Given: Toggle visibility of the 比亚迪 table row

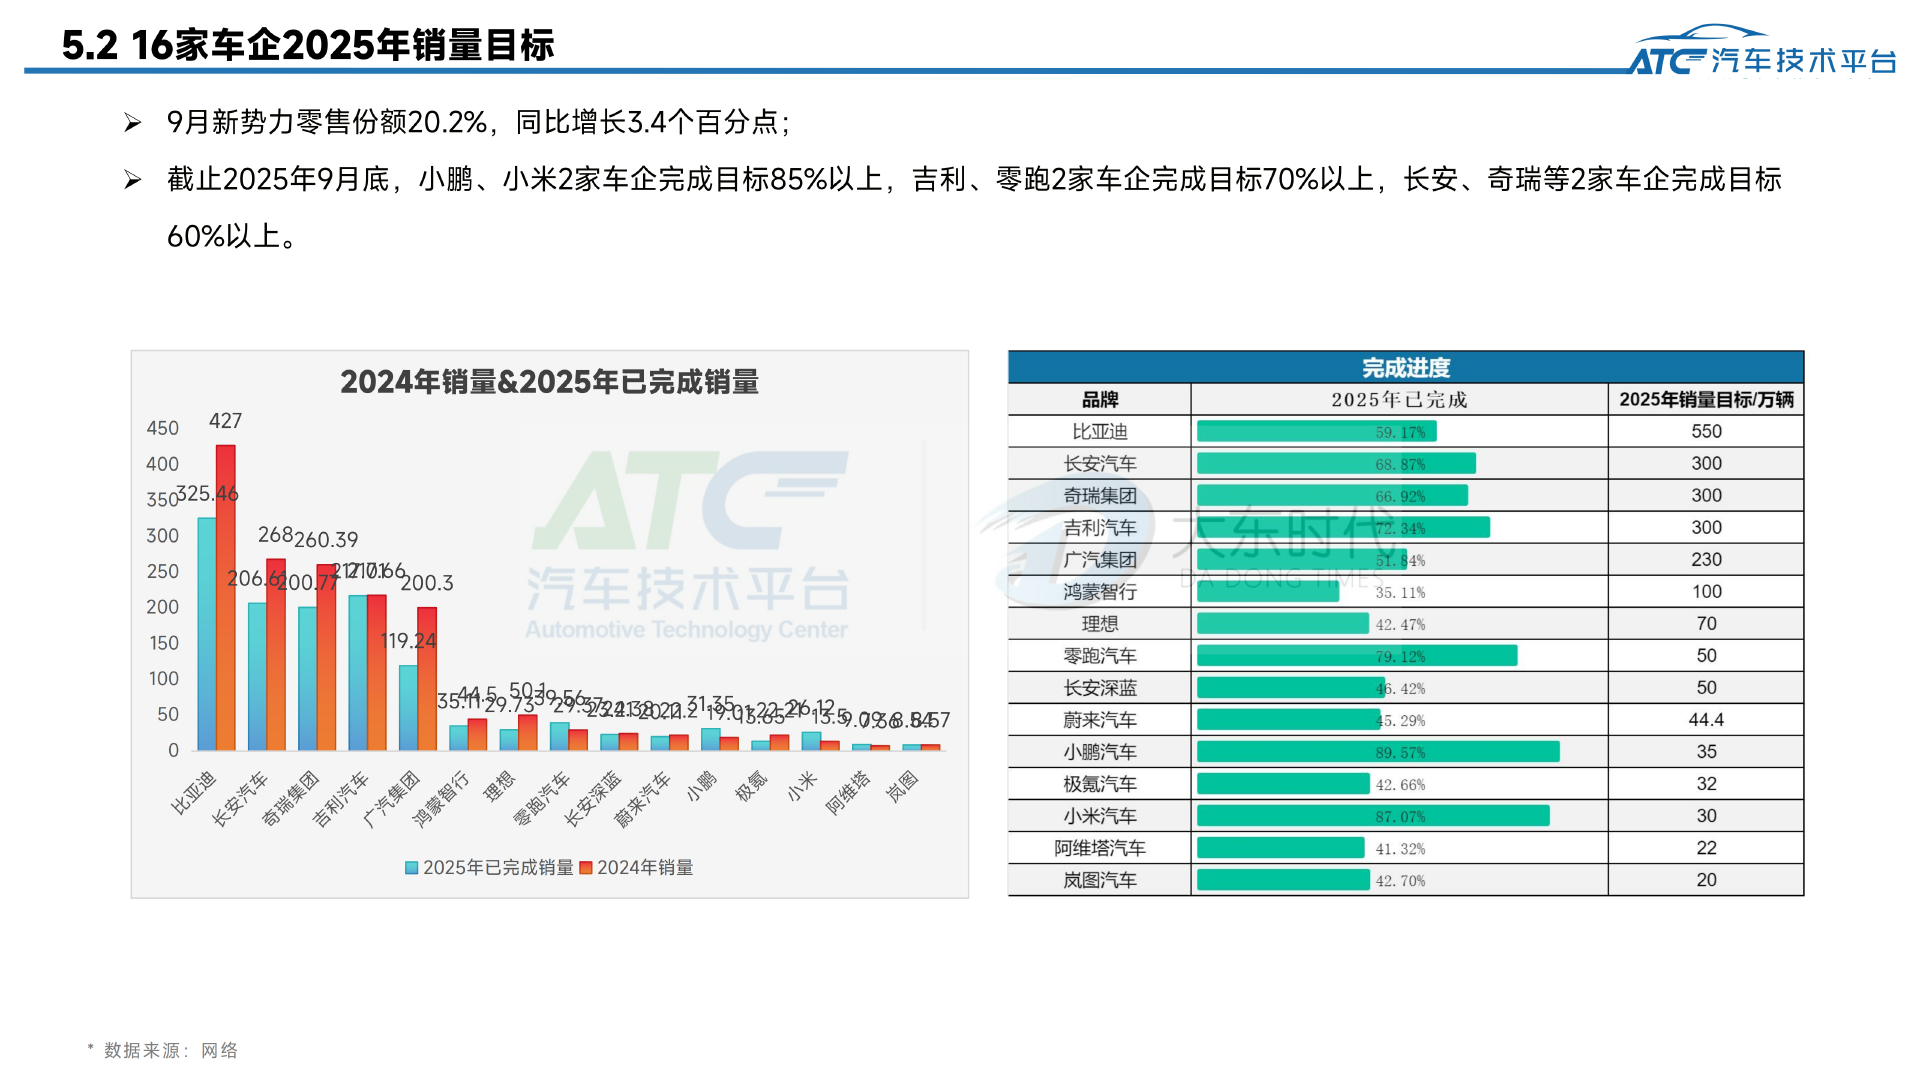Looking at the screenshot, I should pyautogui.click(x=1098, y=431).
